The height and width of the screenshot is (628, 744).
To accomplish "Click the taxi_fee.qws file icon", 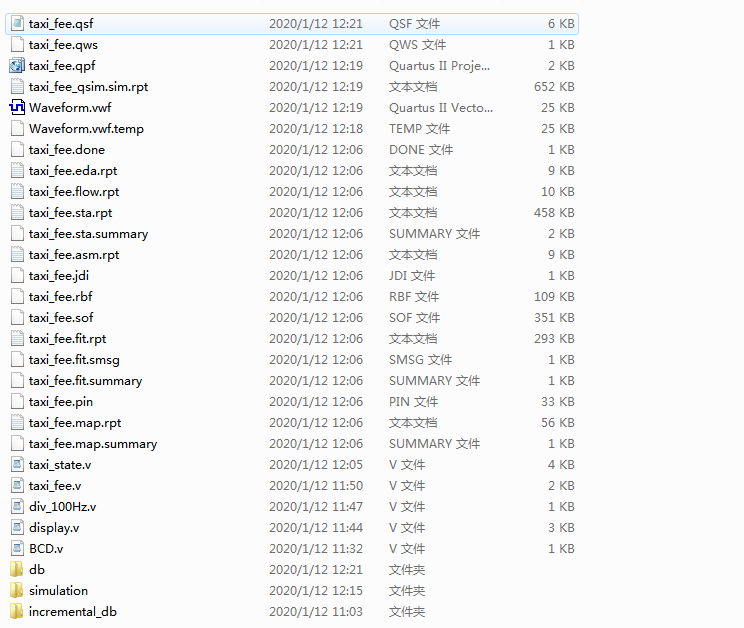I will click(x=17, y=45).
